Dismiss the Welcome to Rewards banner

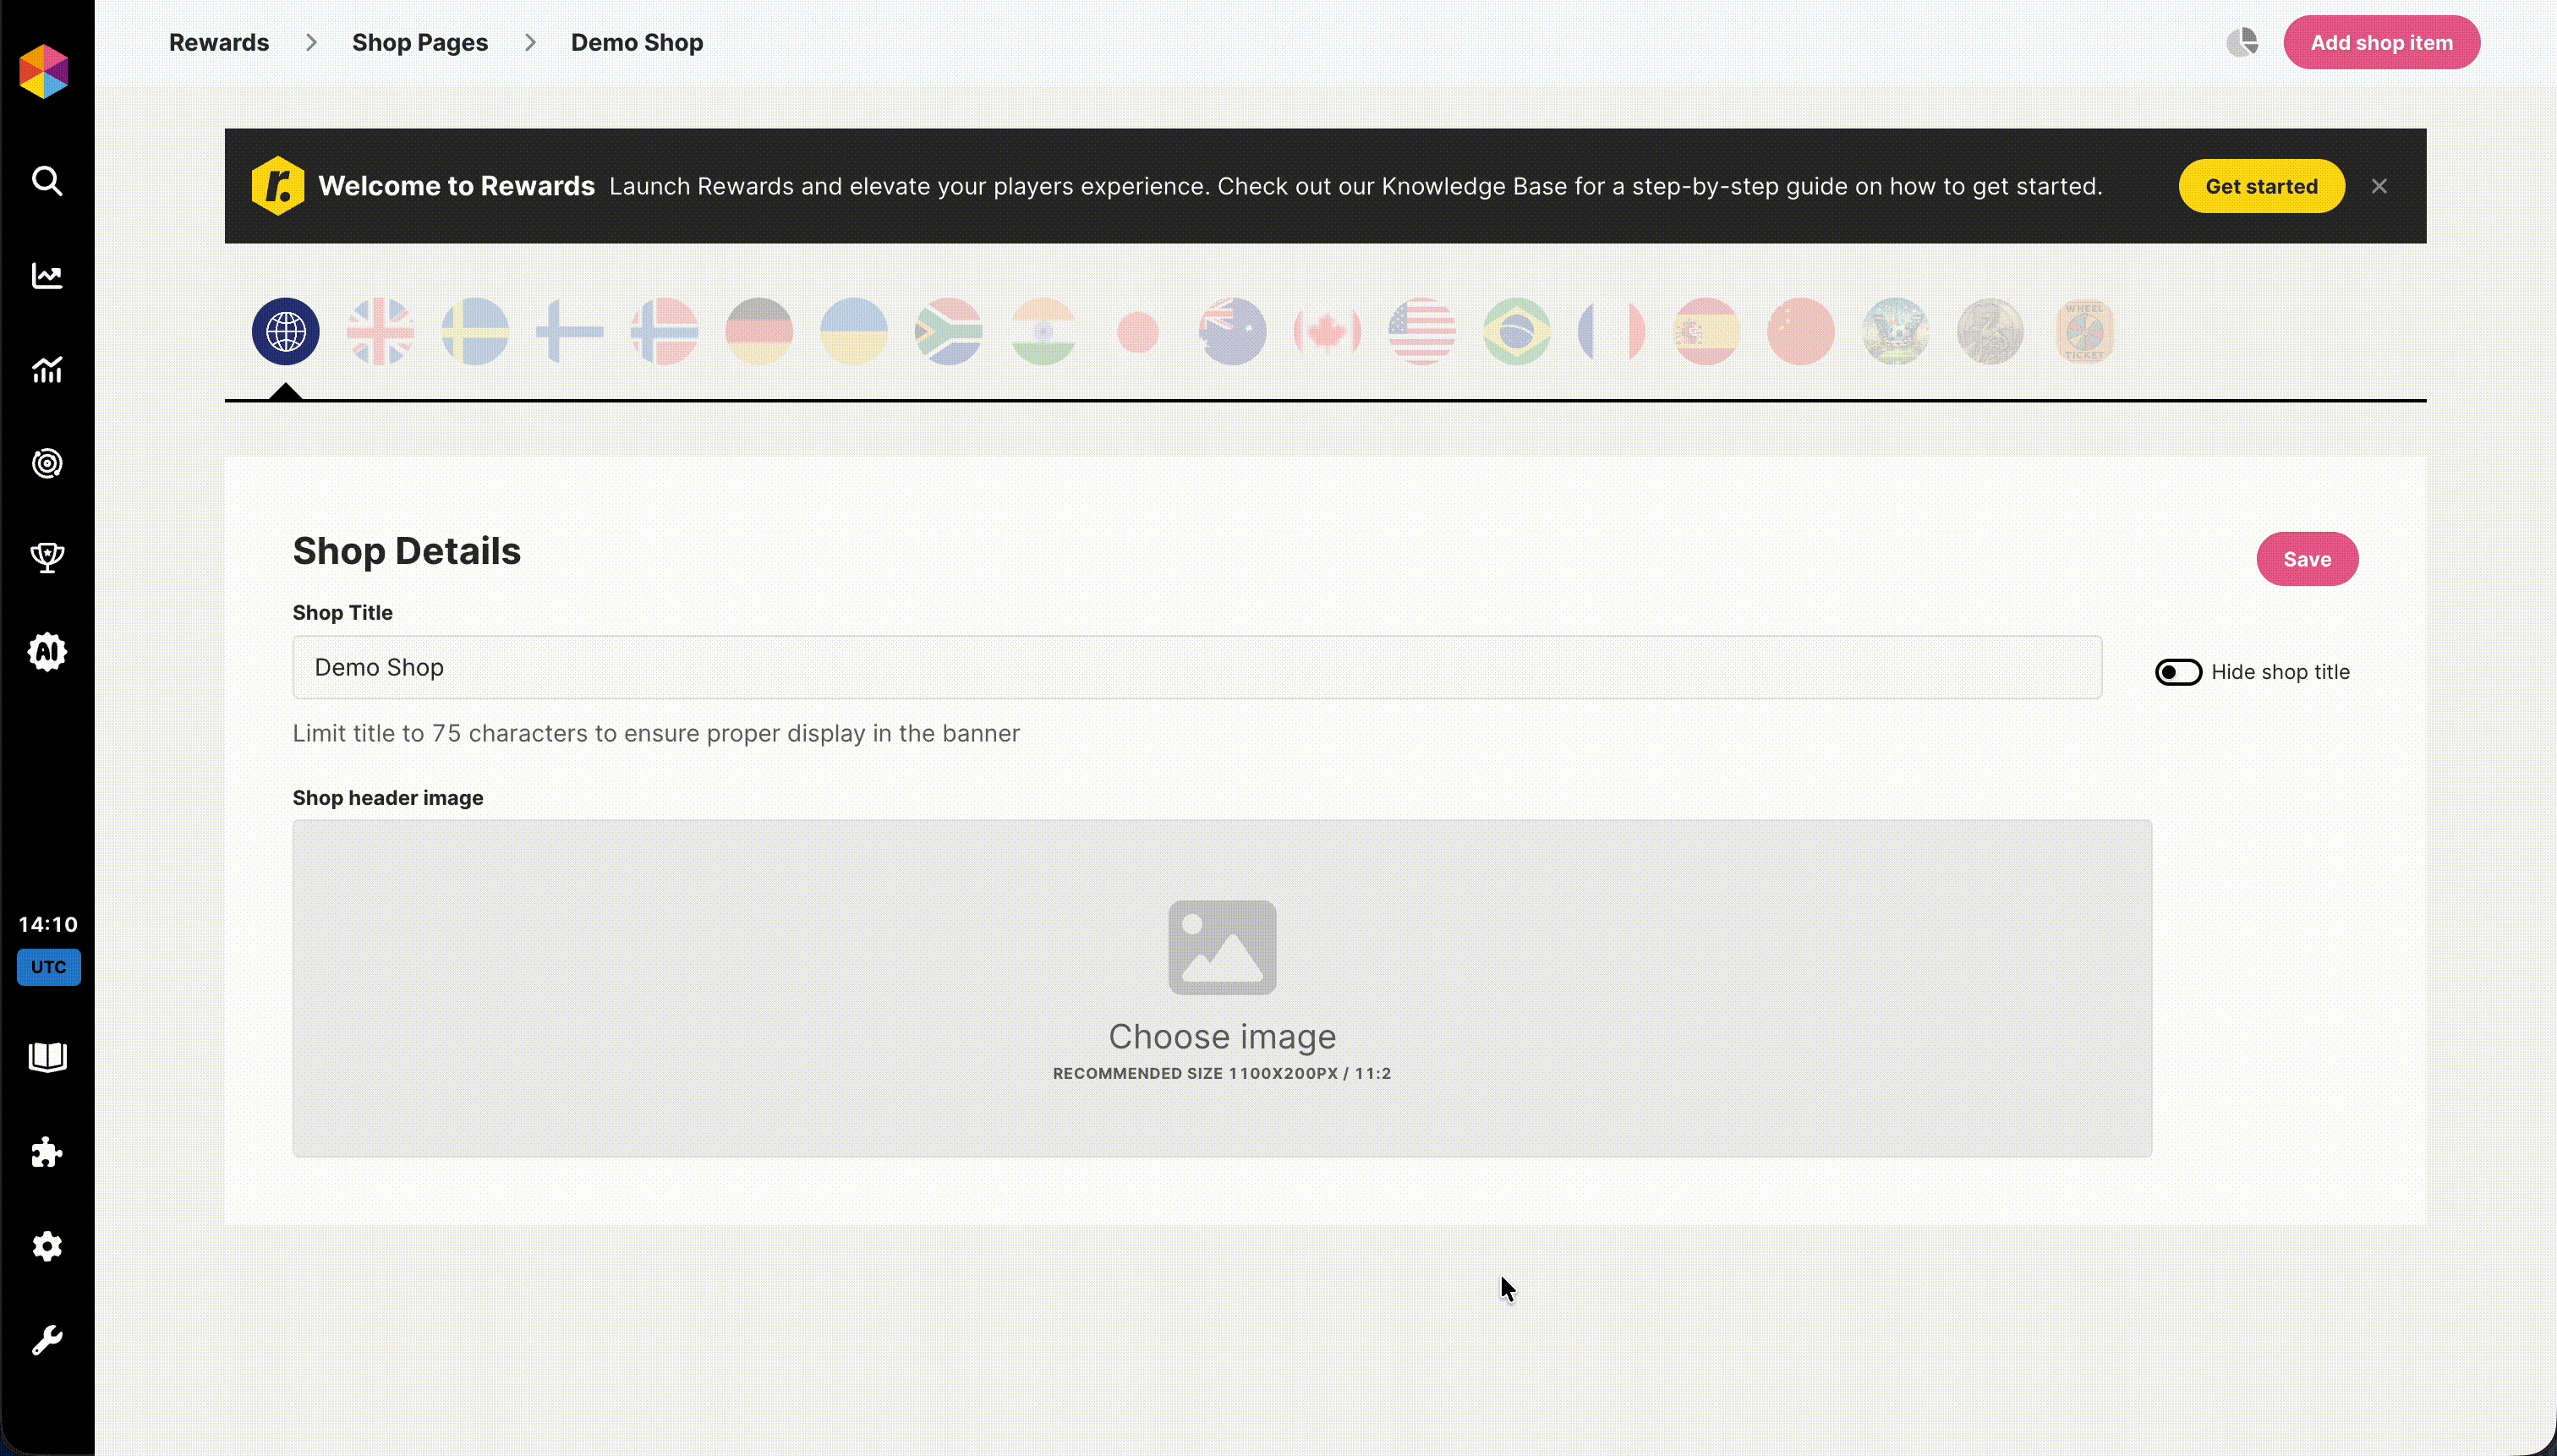(2379, 186)
